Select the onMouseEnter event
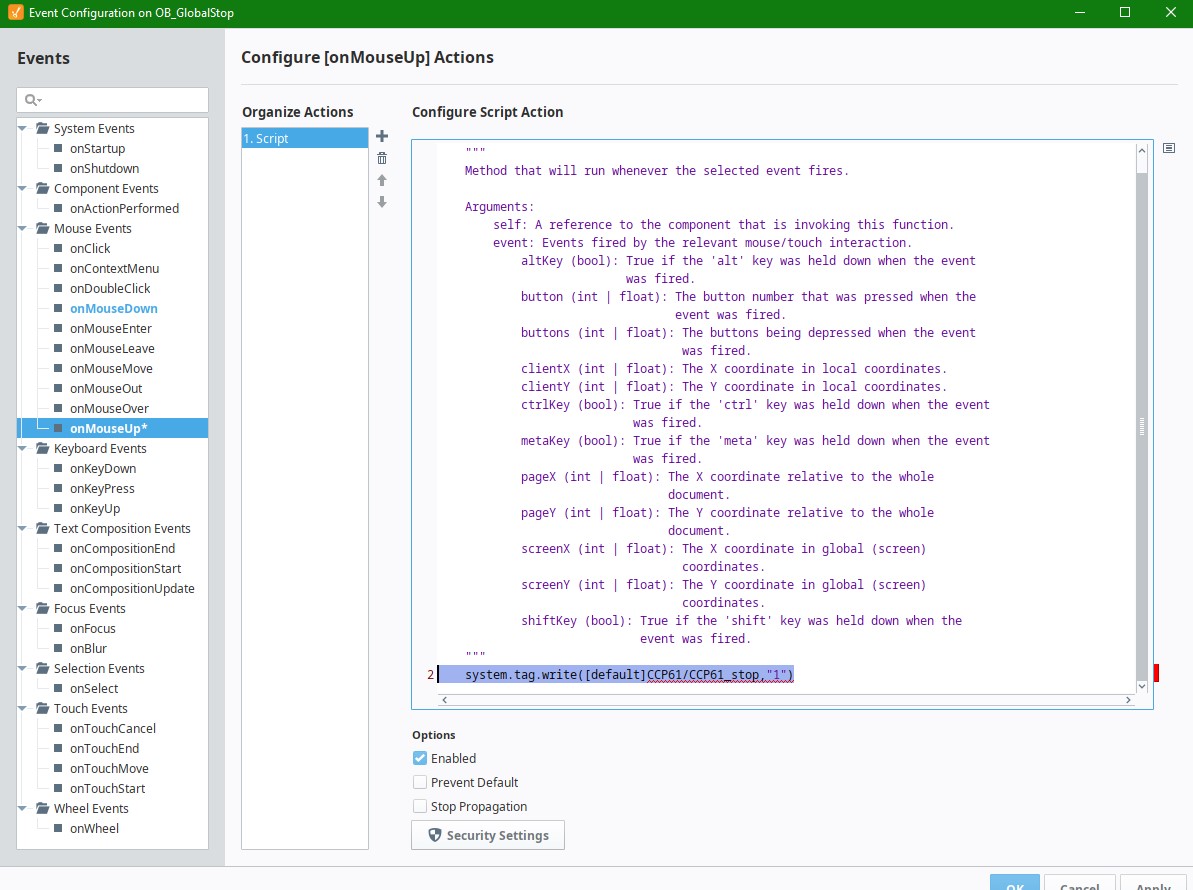This screenshot has height=890, width=1193. [x=110, y=329]
